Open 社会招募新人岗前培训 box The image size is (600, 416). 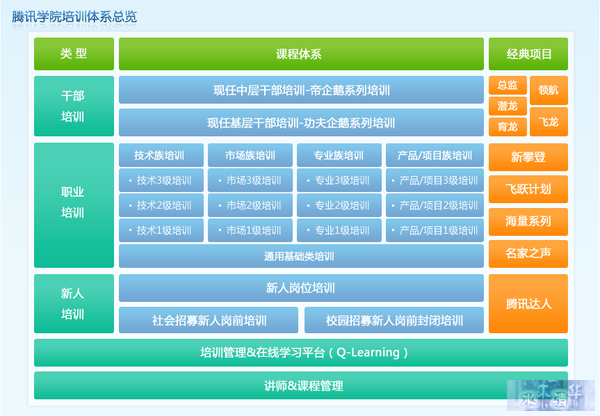(209, 320)
